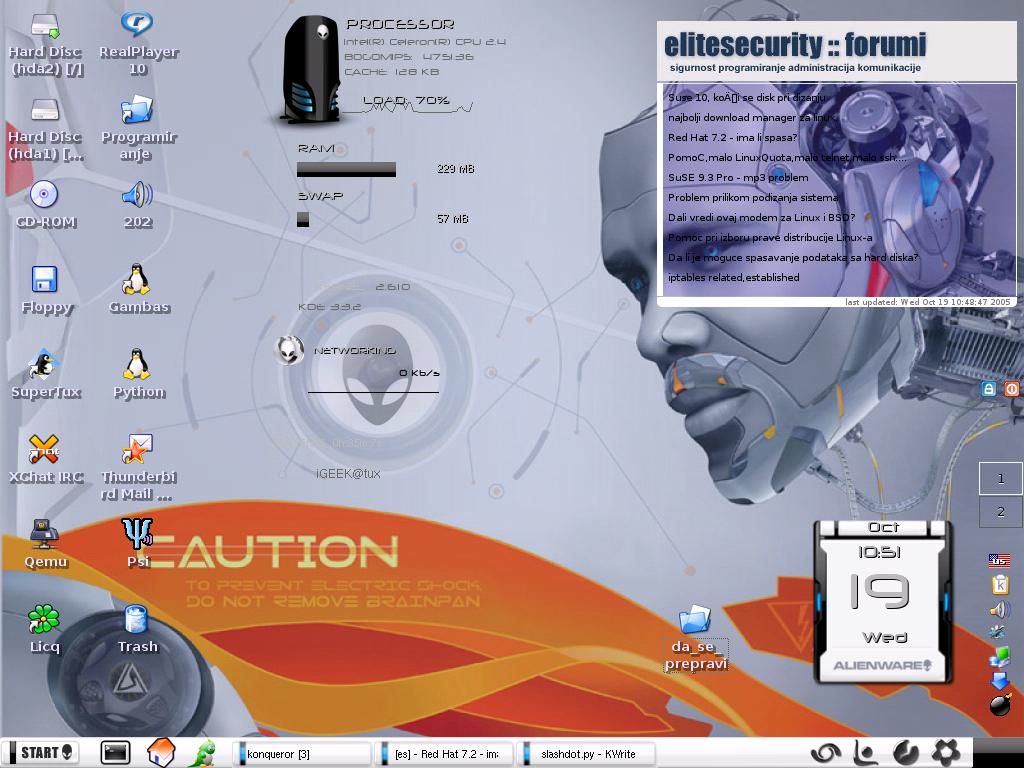Open the terminal icon in the panel
Screen dimensions: 1024x768
(x=115, y=753)
